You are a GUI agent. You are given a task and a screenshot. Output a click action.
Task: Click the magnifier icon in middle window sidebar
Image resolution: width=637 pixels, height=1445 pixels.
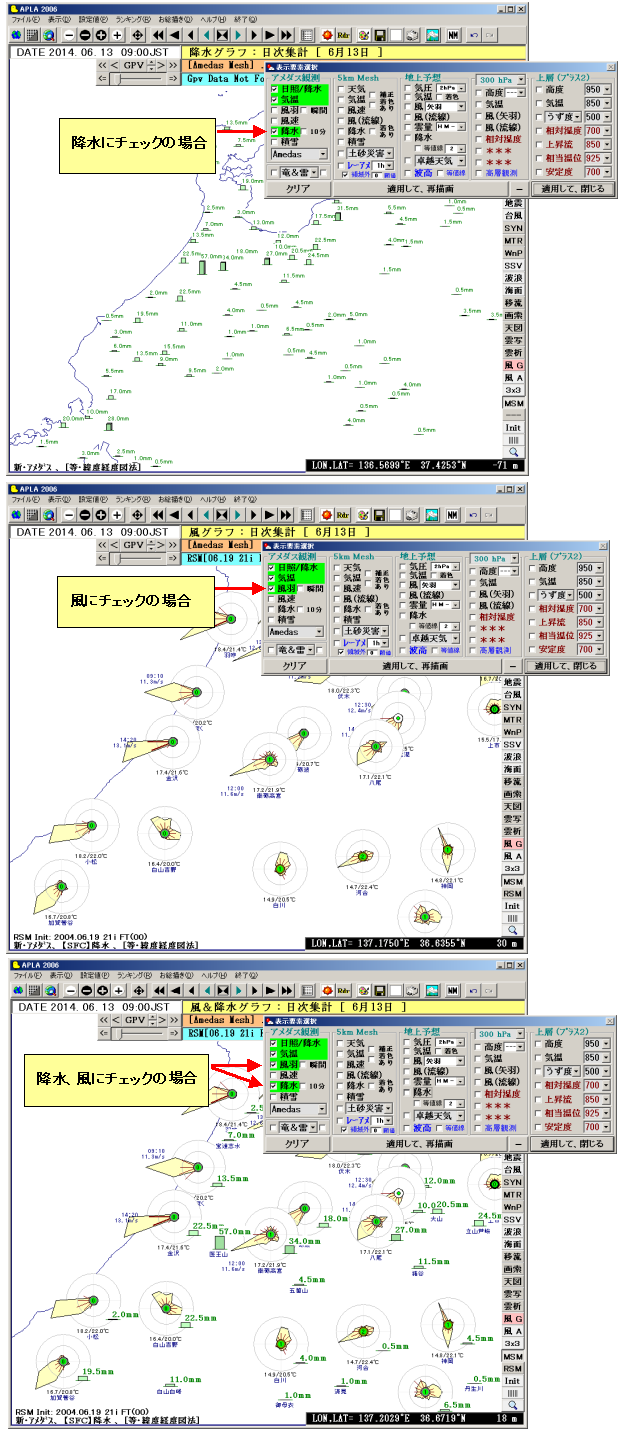[x=512, y=929]
